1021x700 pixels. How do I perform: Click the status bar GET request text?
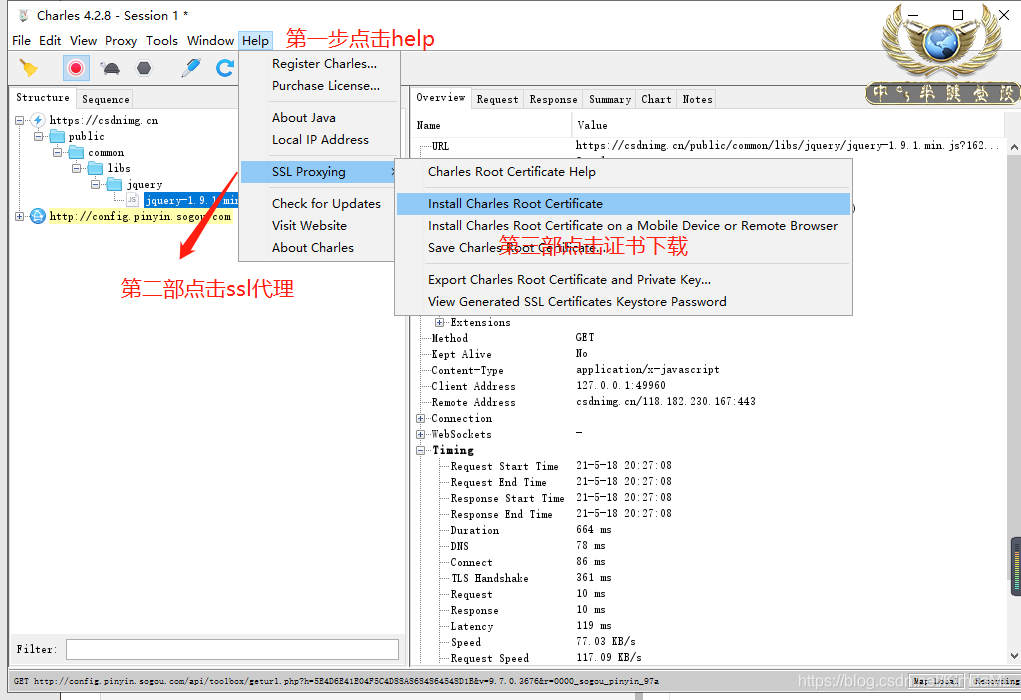[x=336, y=681]
